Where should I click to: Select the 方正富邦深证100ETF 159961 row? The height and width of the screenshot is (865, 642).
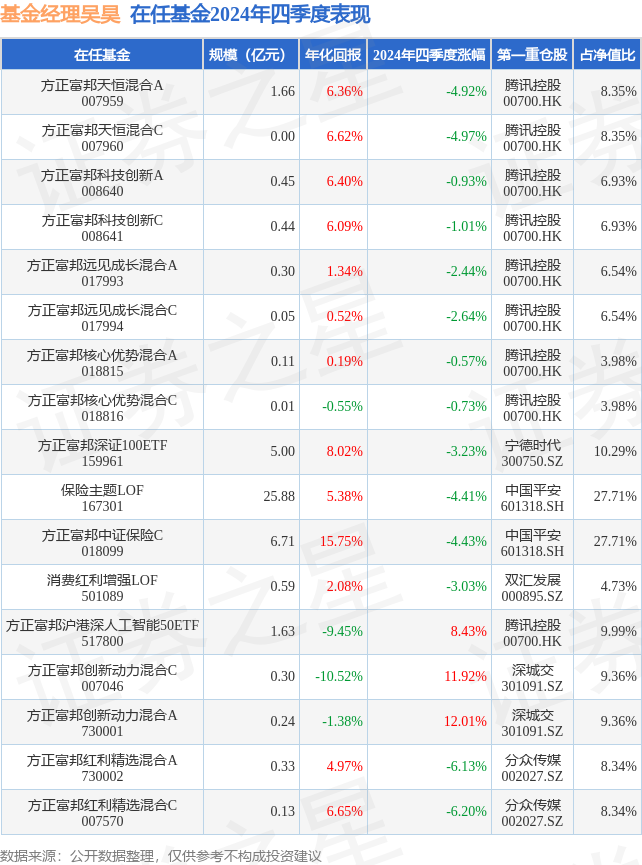tap(321, 452)
